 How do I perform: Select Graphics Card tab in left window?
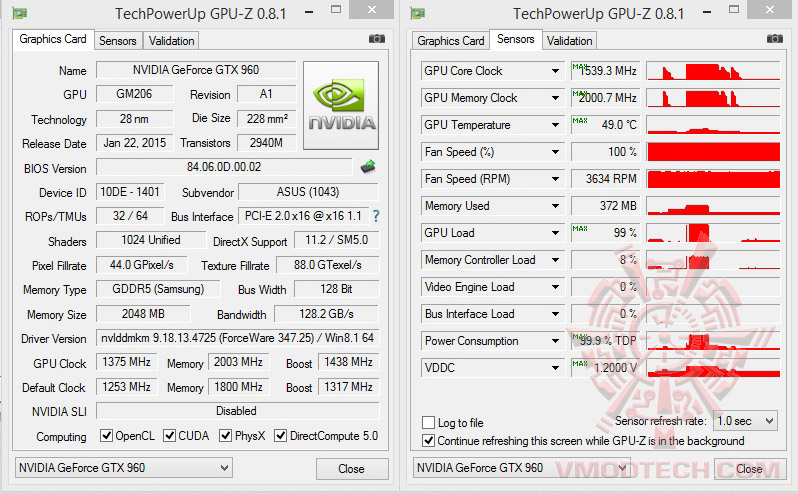pos(53,39)
